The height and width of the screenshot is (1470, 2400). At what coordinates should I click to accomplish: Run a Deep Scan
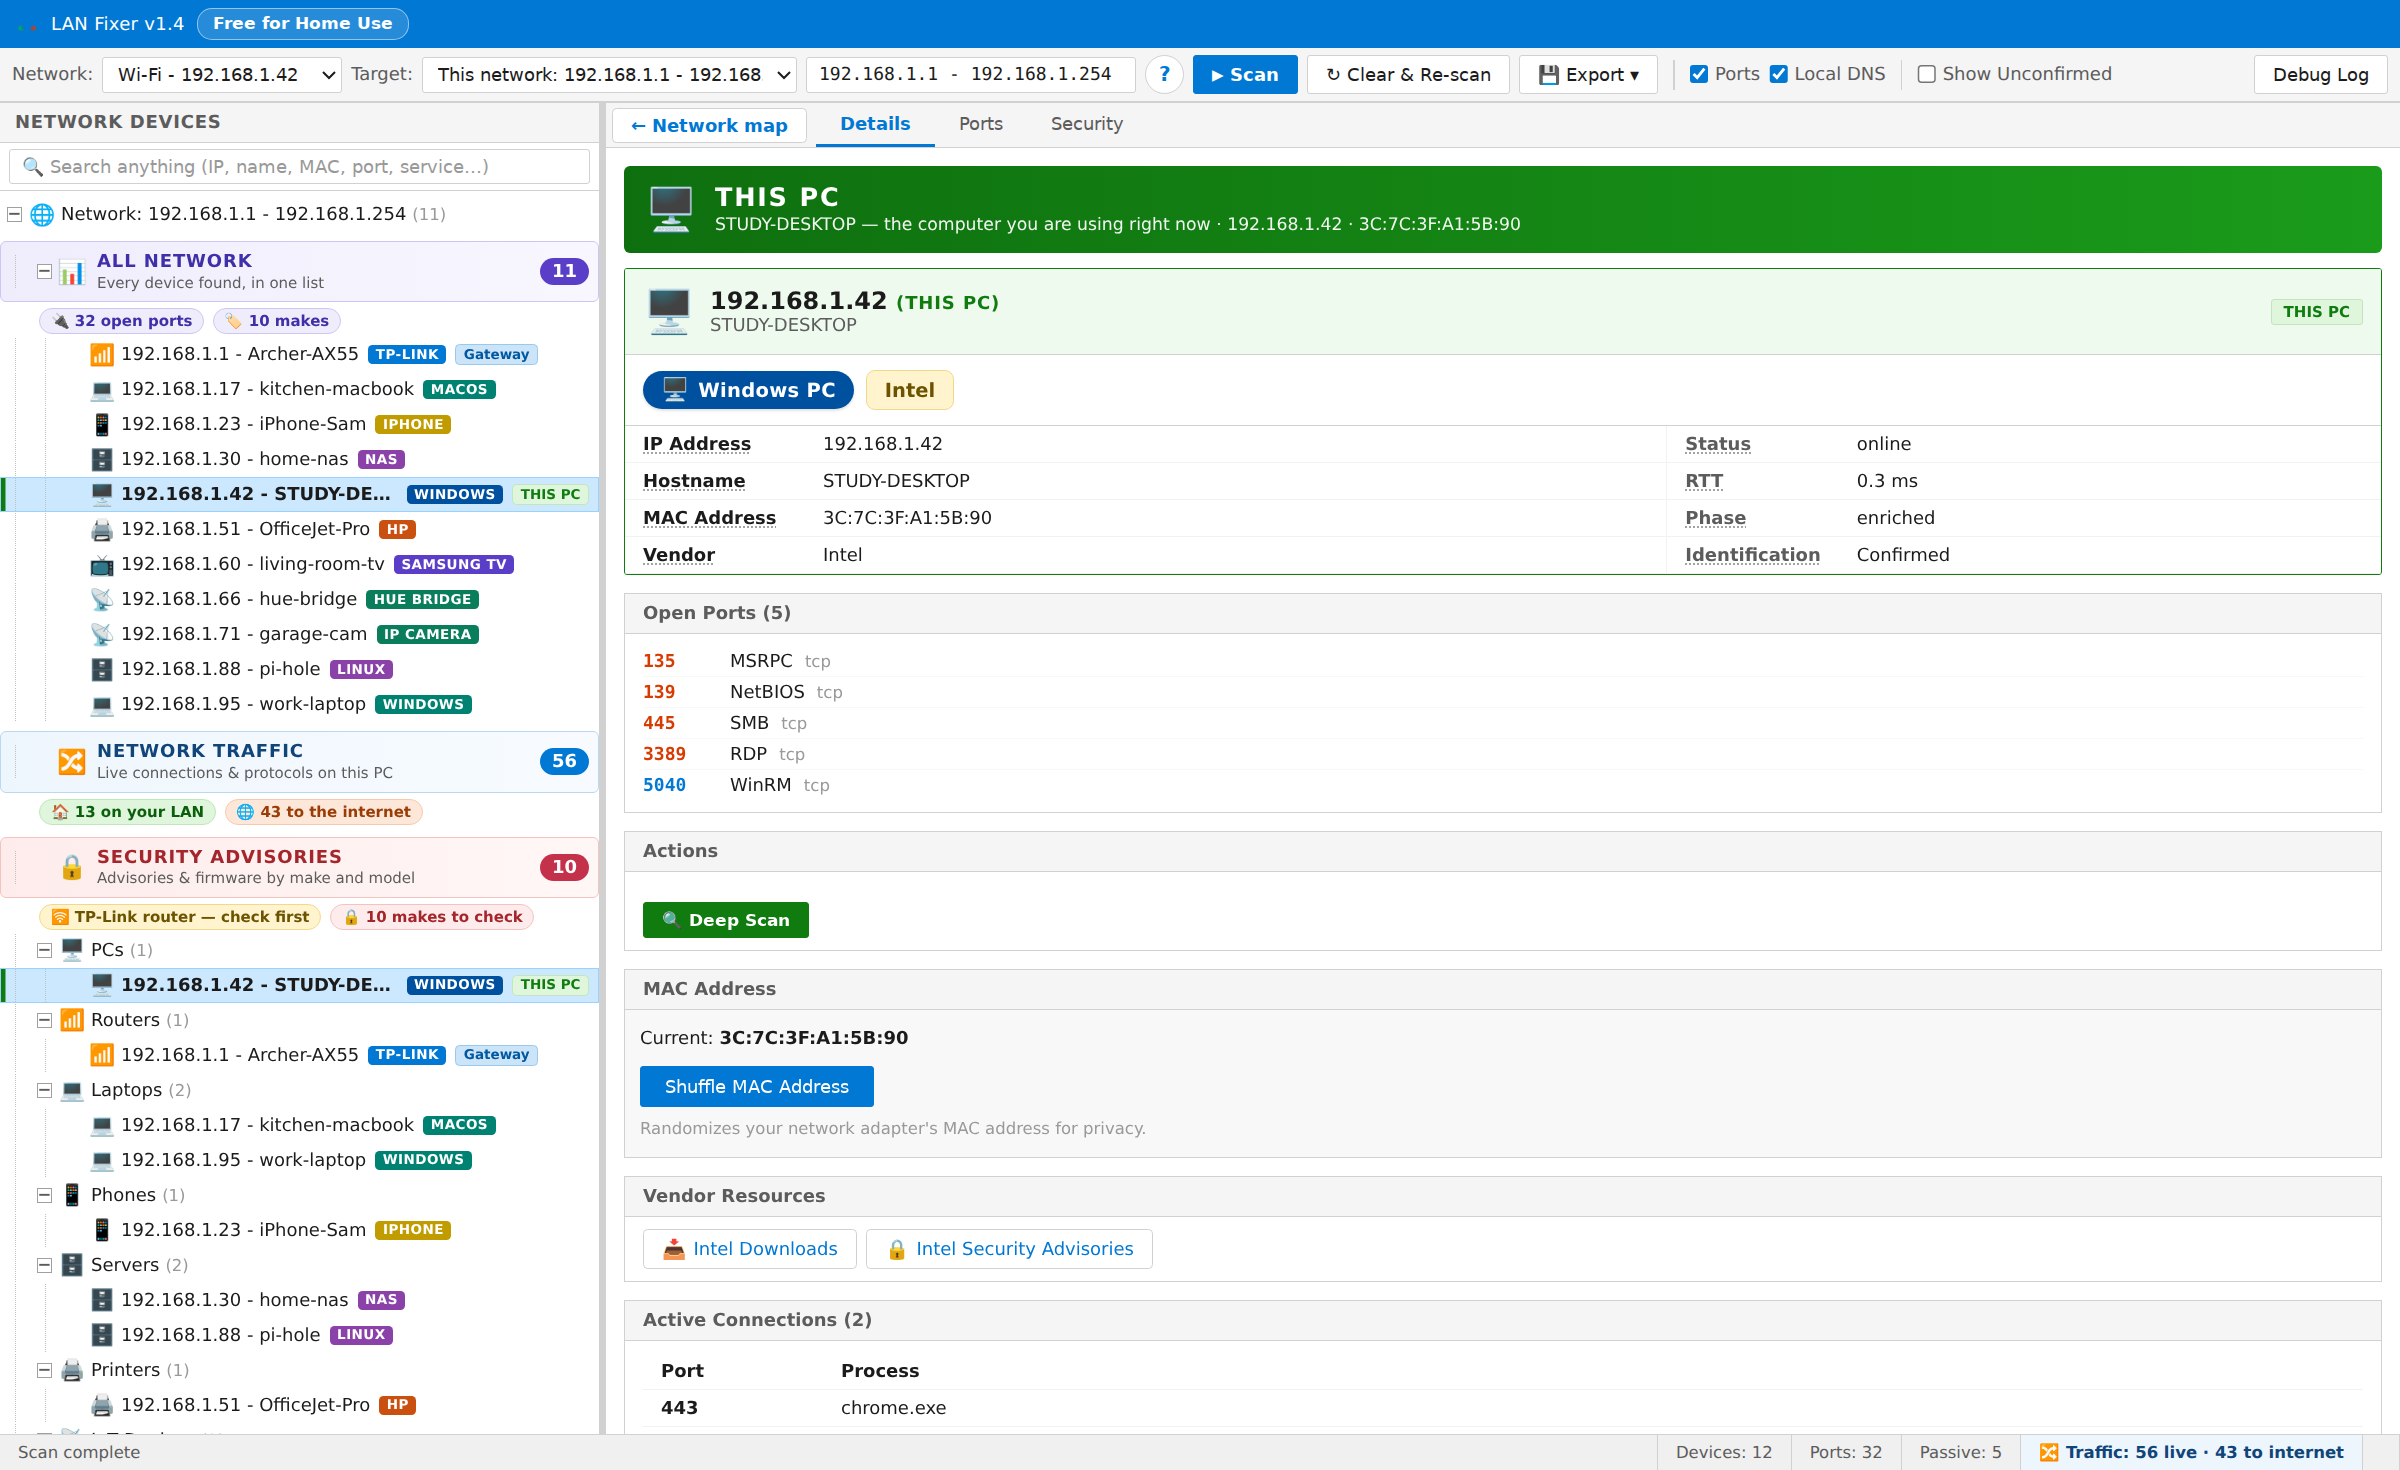point(726,920)
